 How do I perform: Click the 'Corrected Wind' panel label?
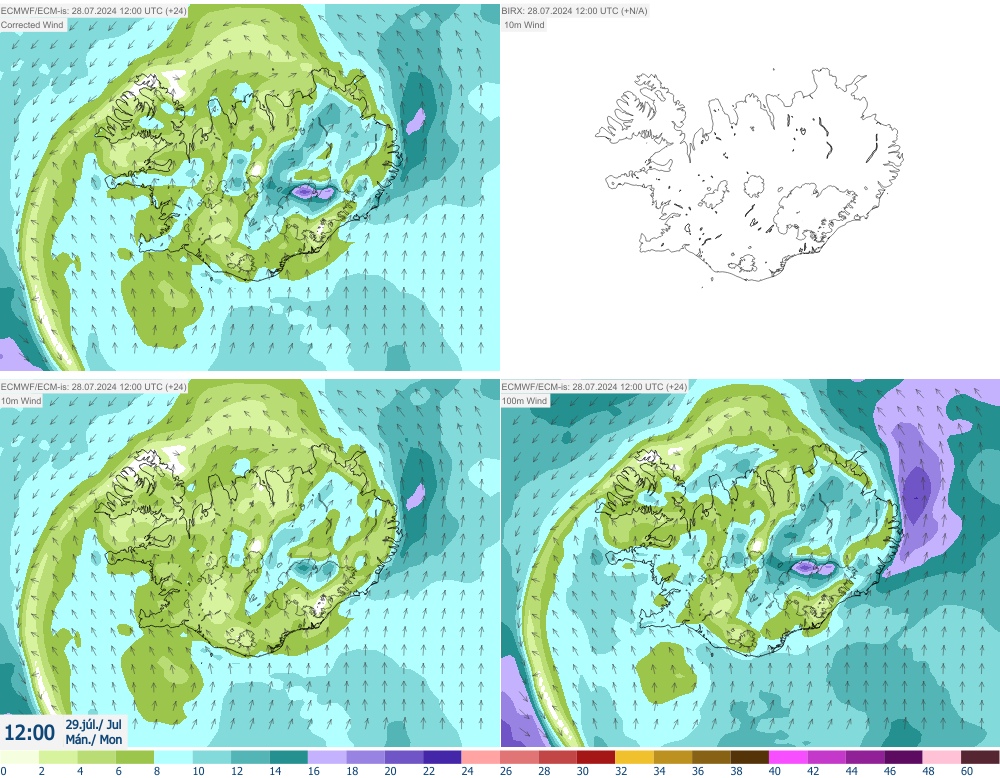(33, 25)
